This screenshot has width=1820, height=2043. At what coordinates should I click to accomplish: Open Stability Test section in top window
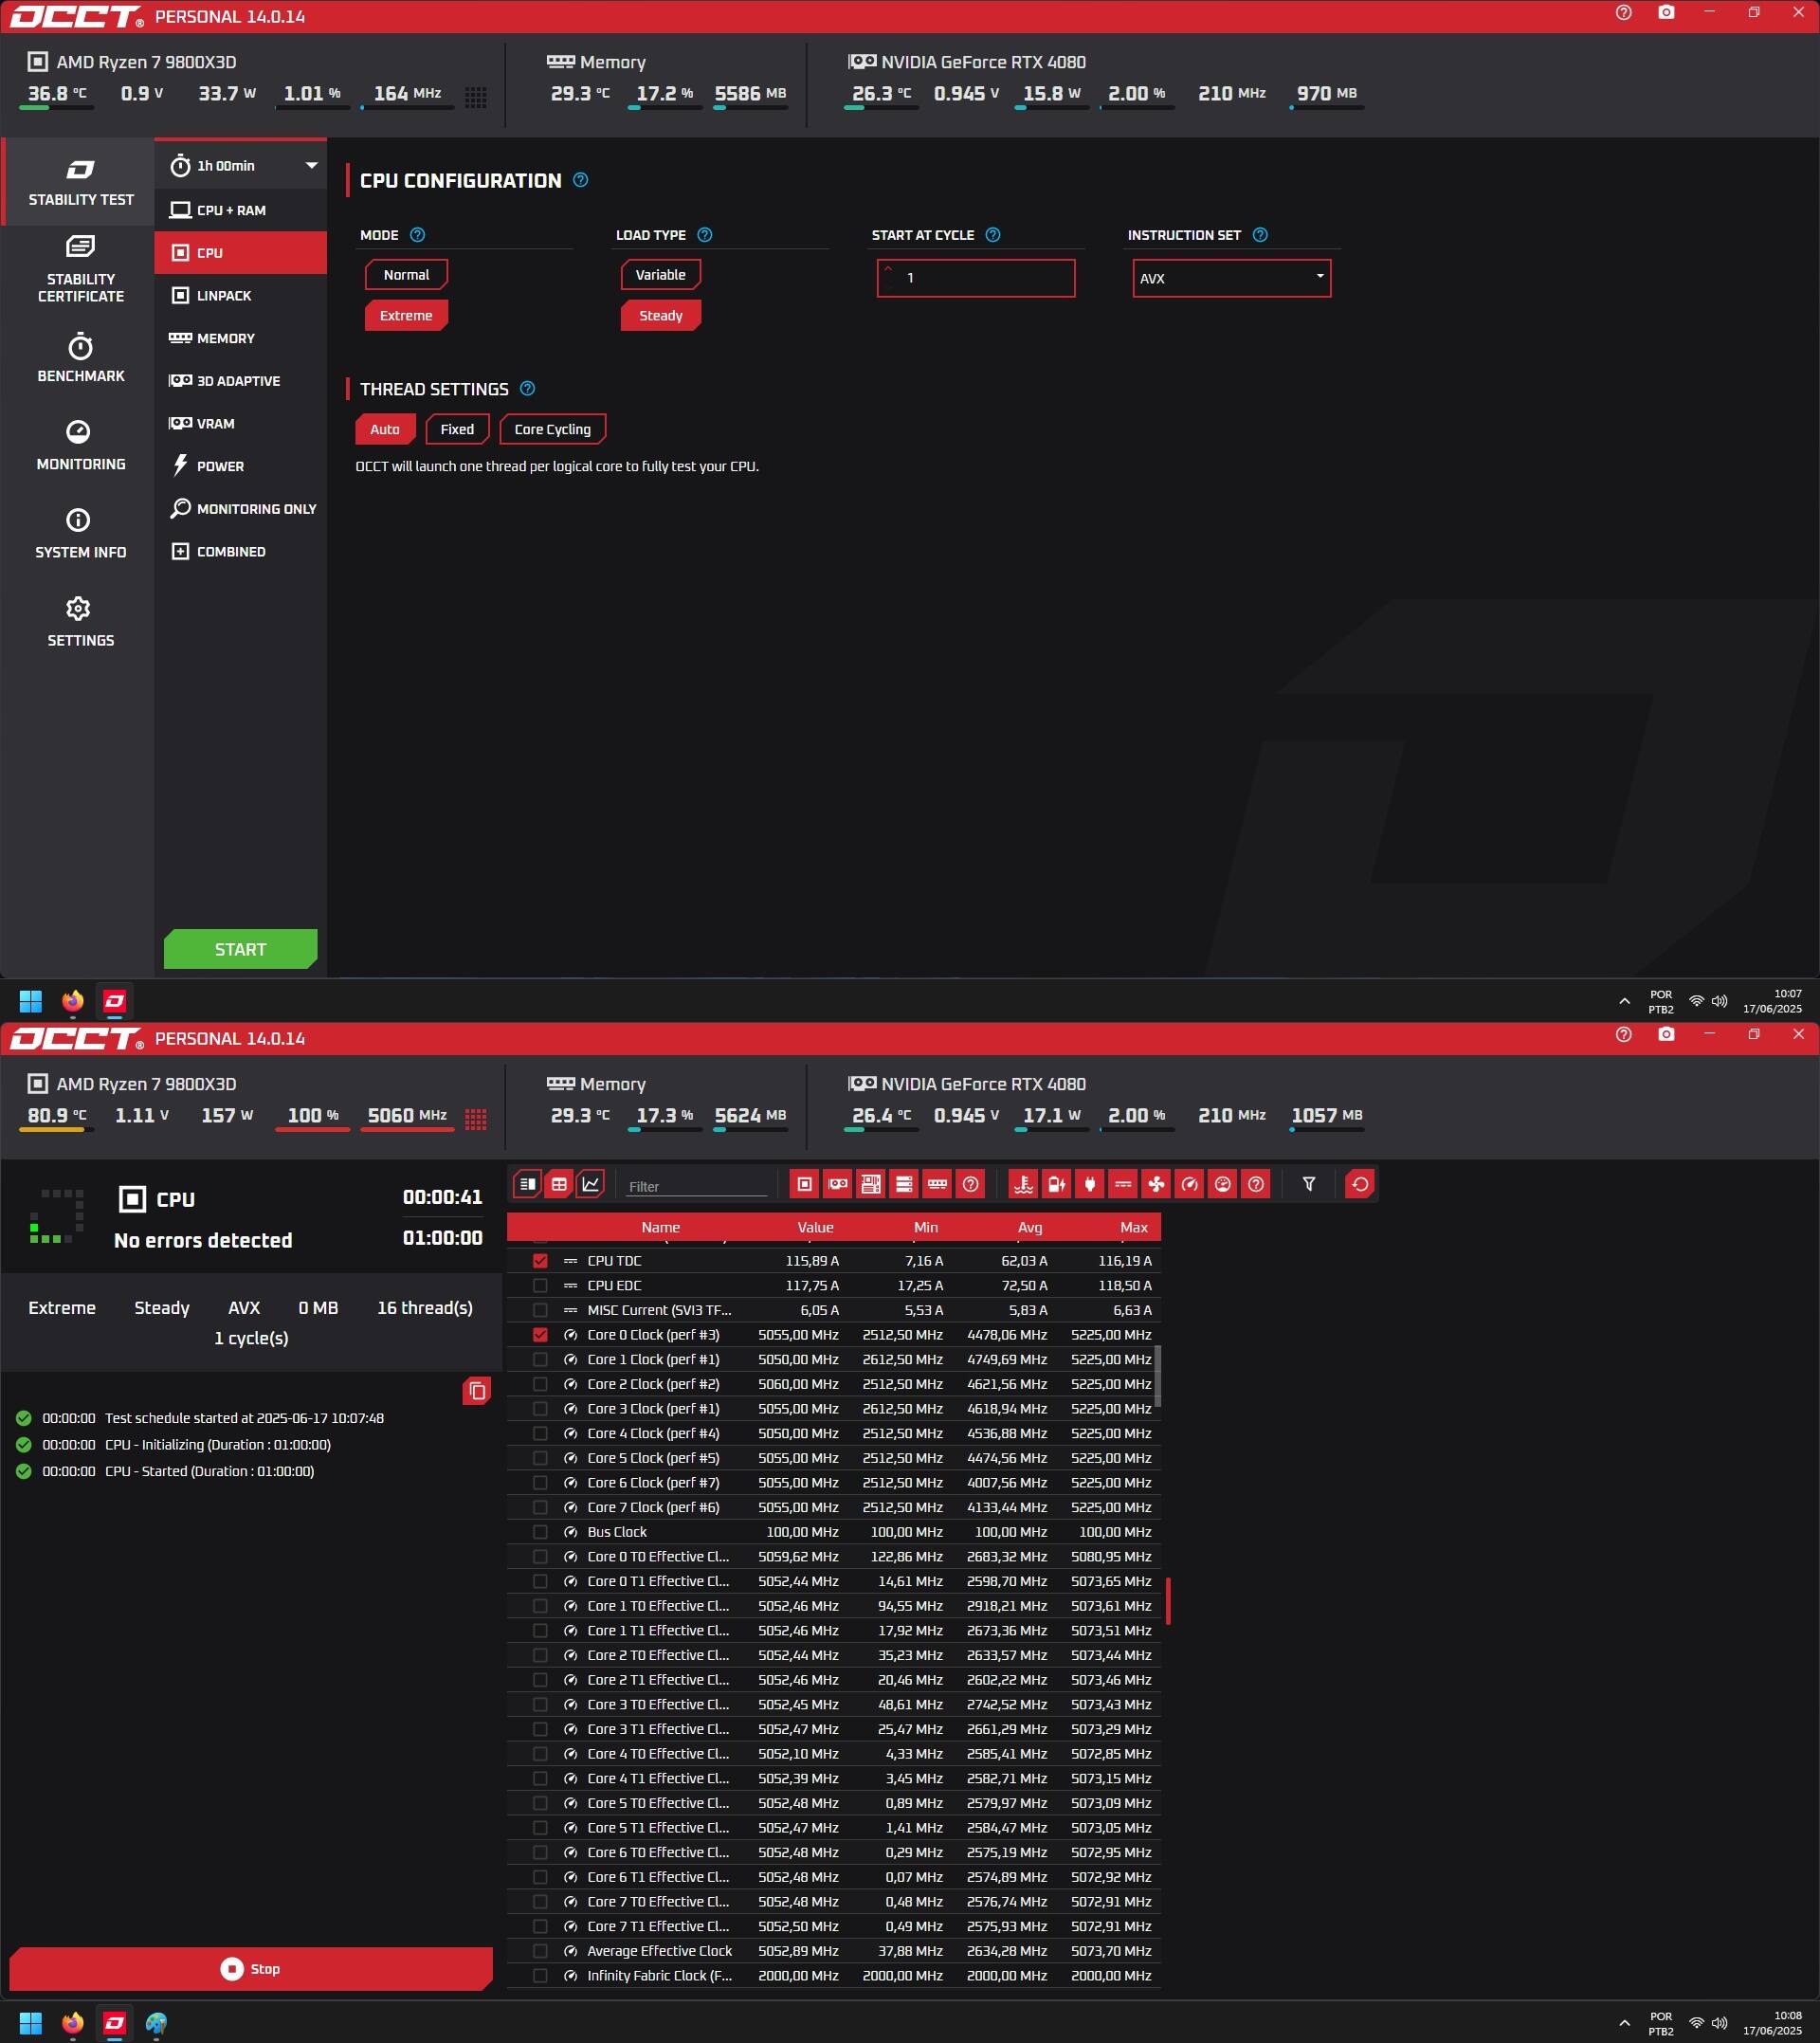[80, 182]
